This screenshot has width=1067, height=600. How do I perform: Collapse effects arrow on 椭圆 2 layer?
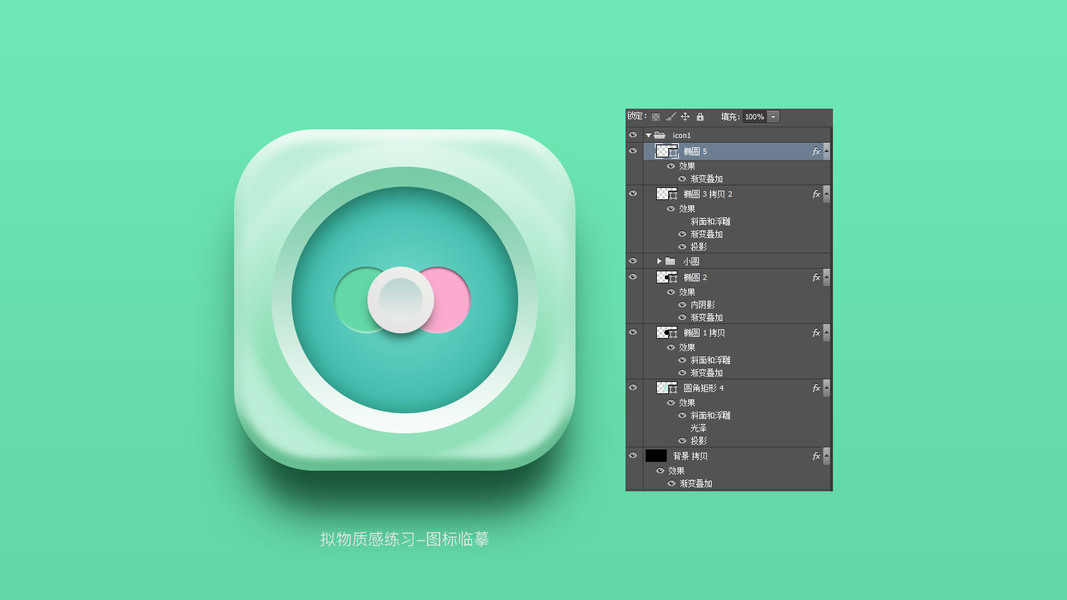(x=827, y=277)
